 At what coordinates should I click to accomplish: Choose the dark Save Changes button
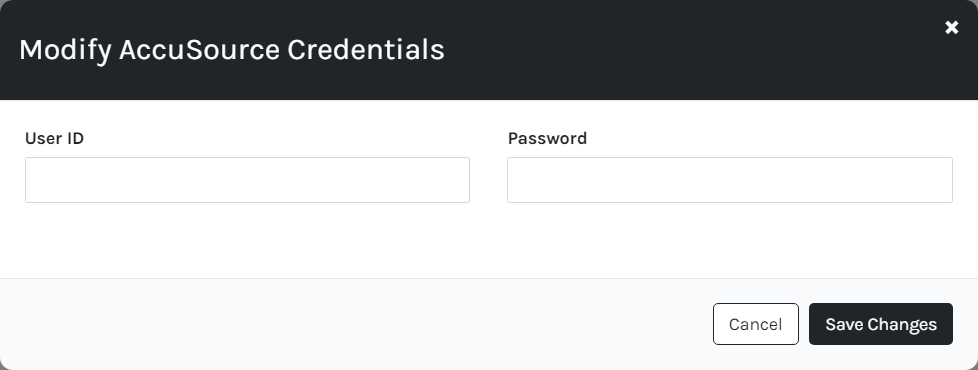(881, 324)
